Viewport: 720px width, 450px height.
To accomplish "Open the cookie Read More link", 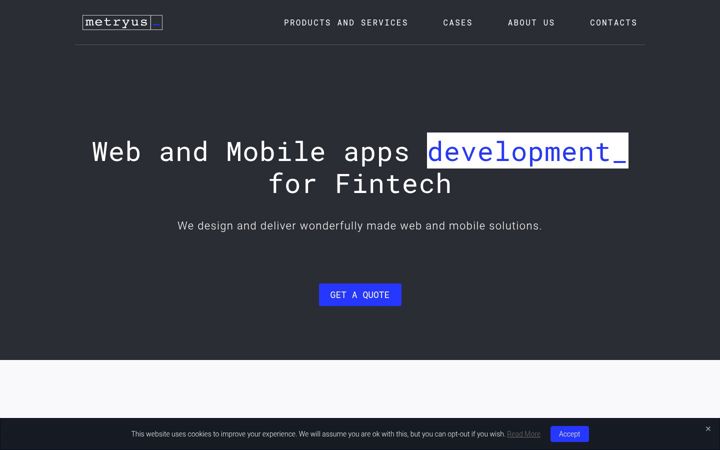I will 523,434.
